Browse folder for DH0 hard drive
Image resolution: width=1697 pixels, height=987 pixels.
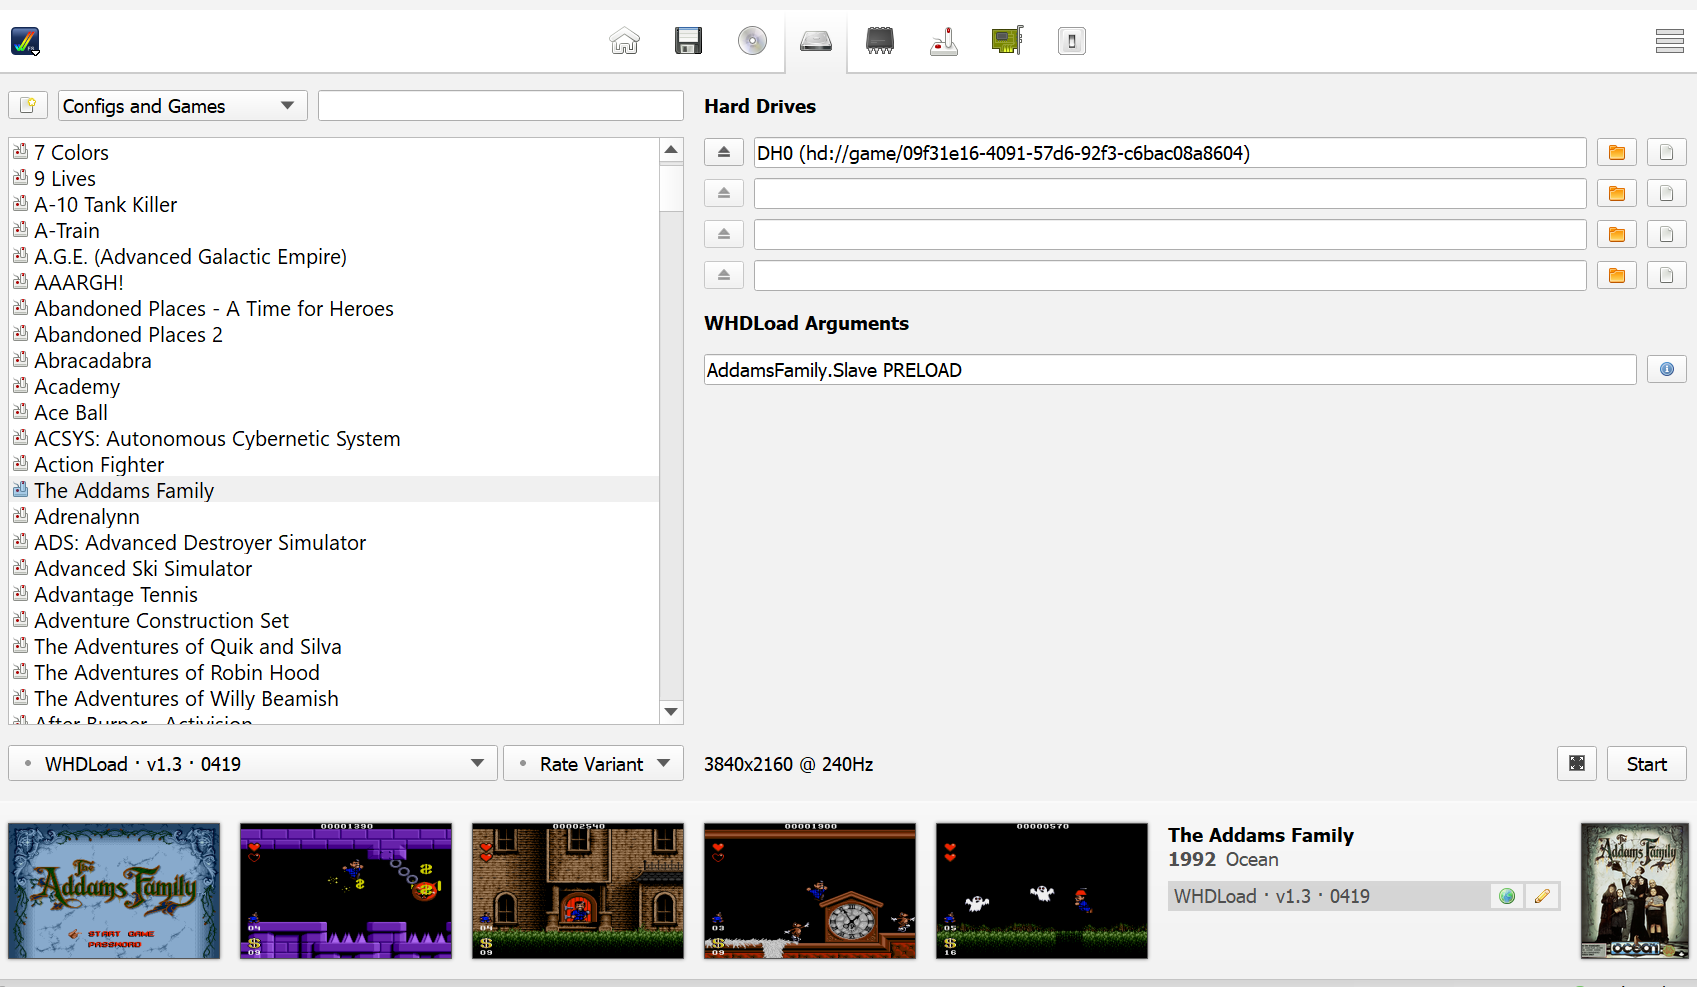(x=1617, y=152)
